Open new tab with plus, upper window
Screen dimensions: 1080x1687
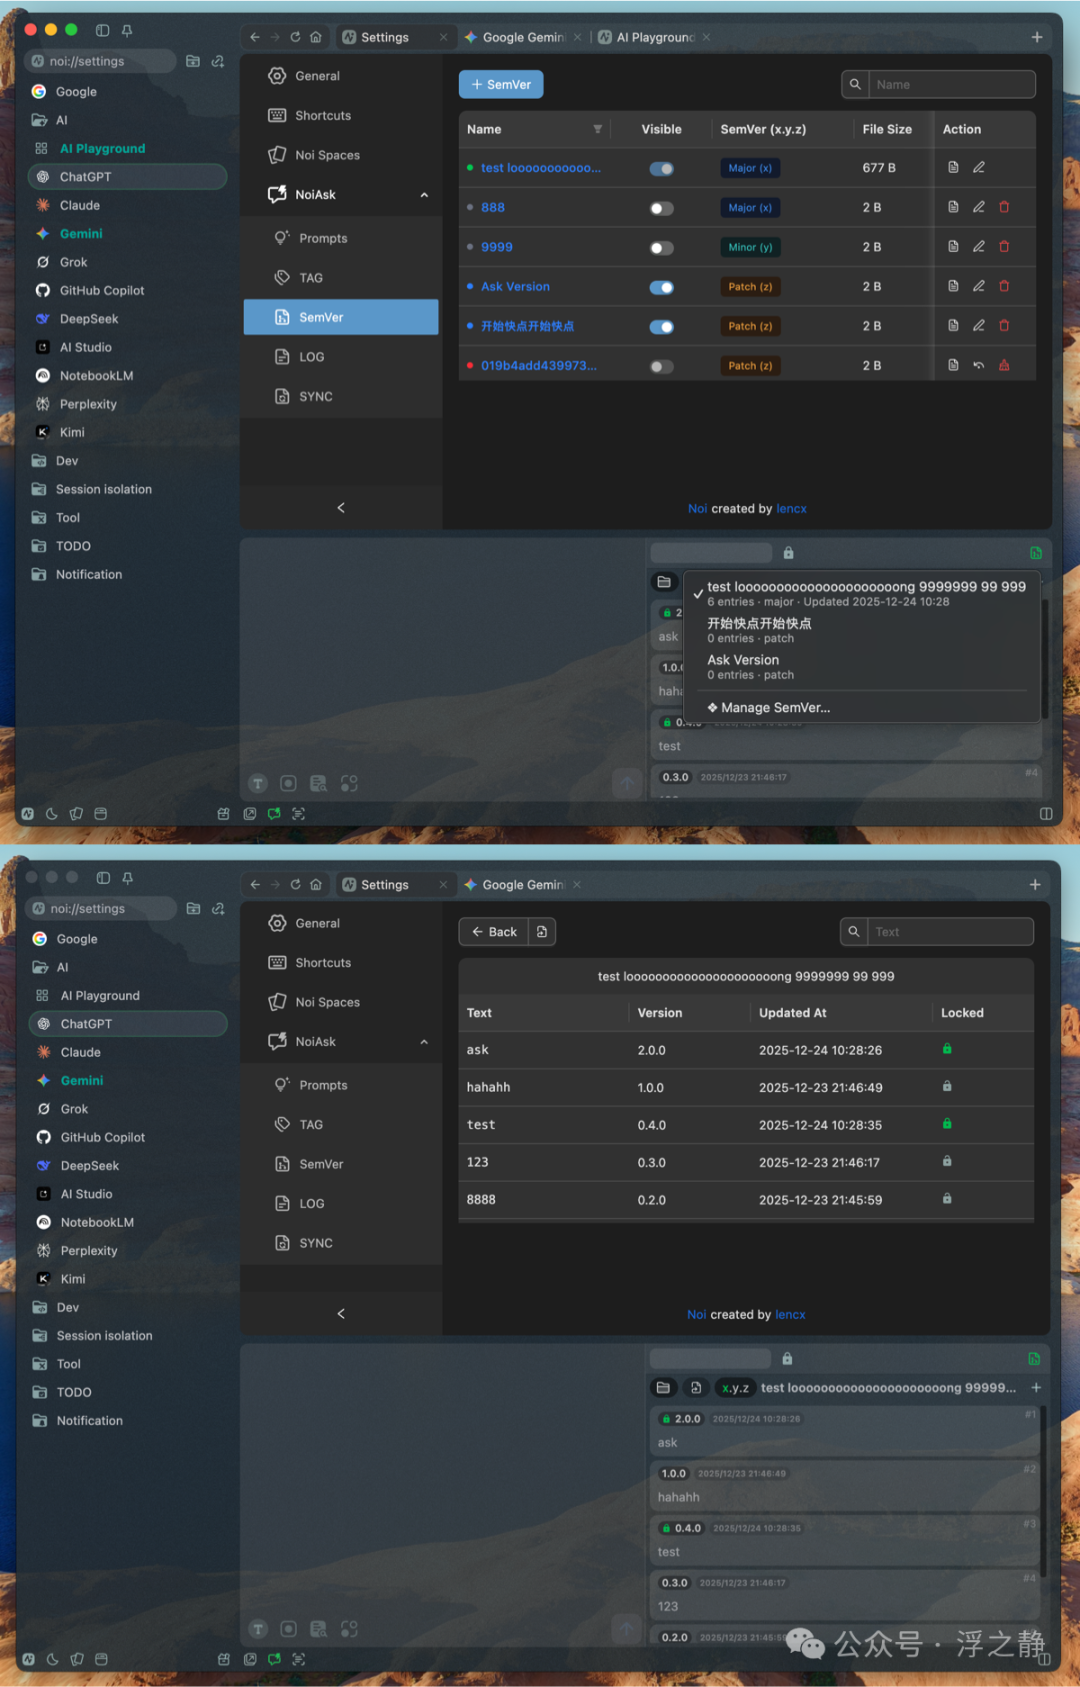(1037, 37)
